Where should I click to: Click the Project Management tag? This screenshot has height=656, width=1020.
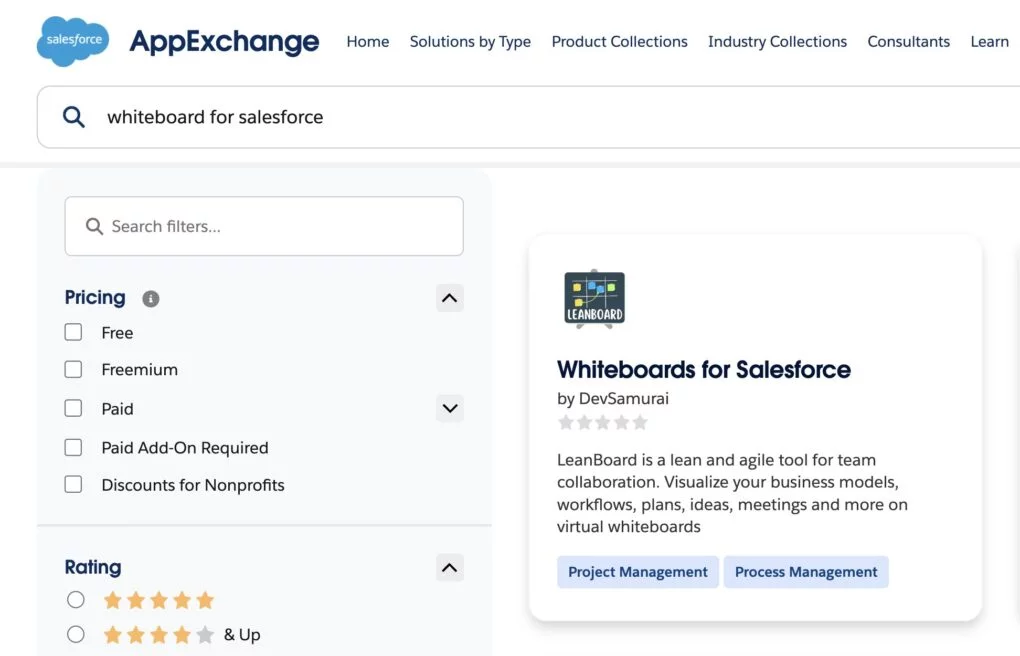(x=638, y=572)
